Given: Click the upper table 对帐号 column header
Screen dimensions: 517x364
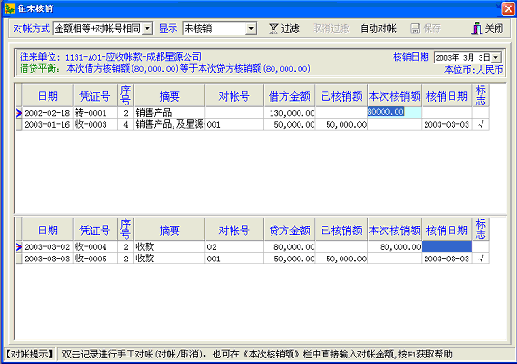Looking at the screenshot, I should 234,96.
